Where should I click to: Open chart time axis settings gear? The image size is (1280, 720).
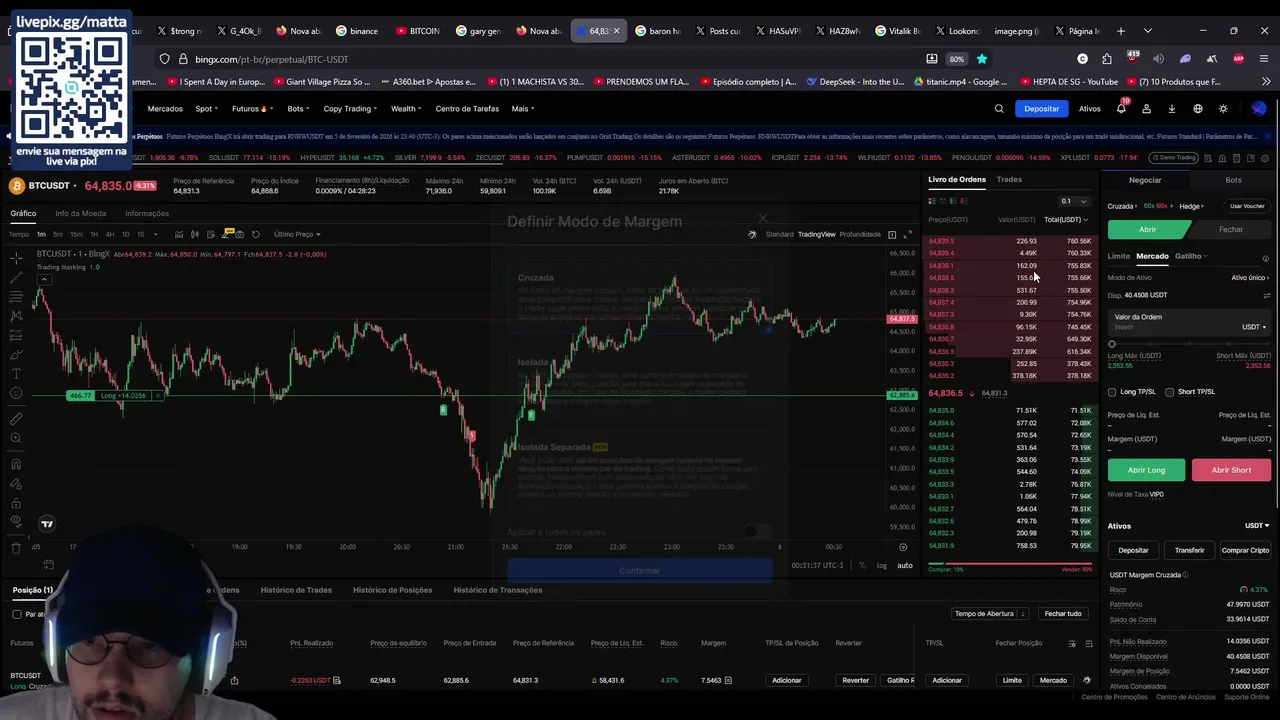pyautogui.click(x=903, y=547)
